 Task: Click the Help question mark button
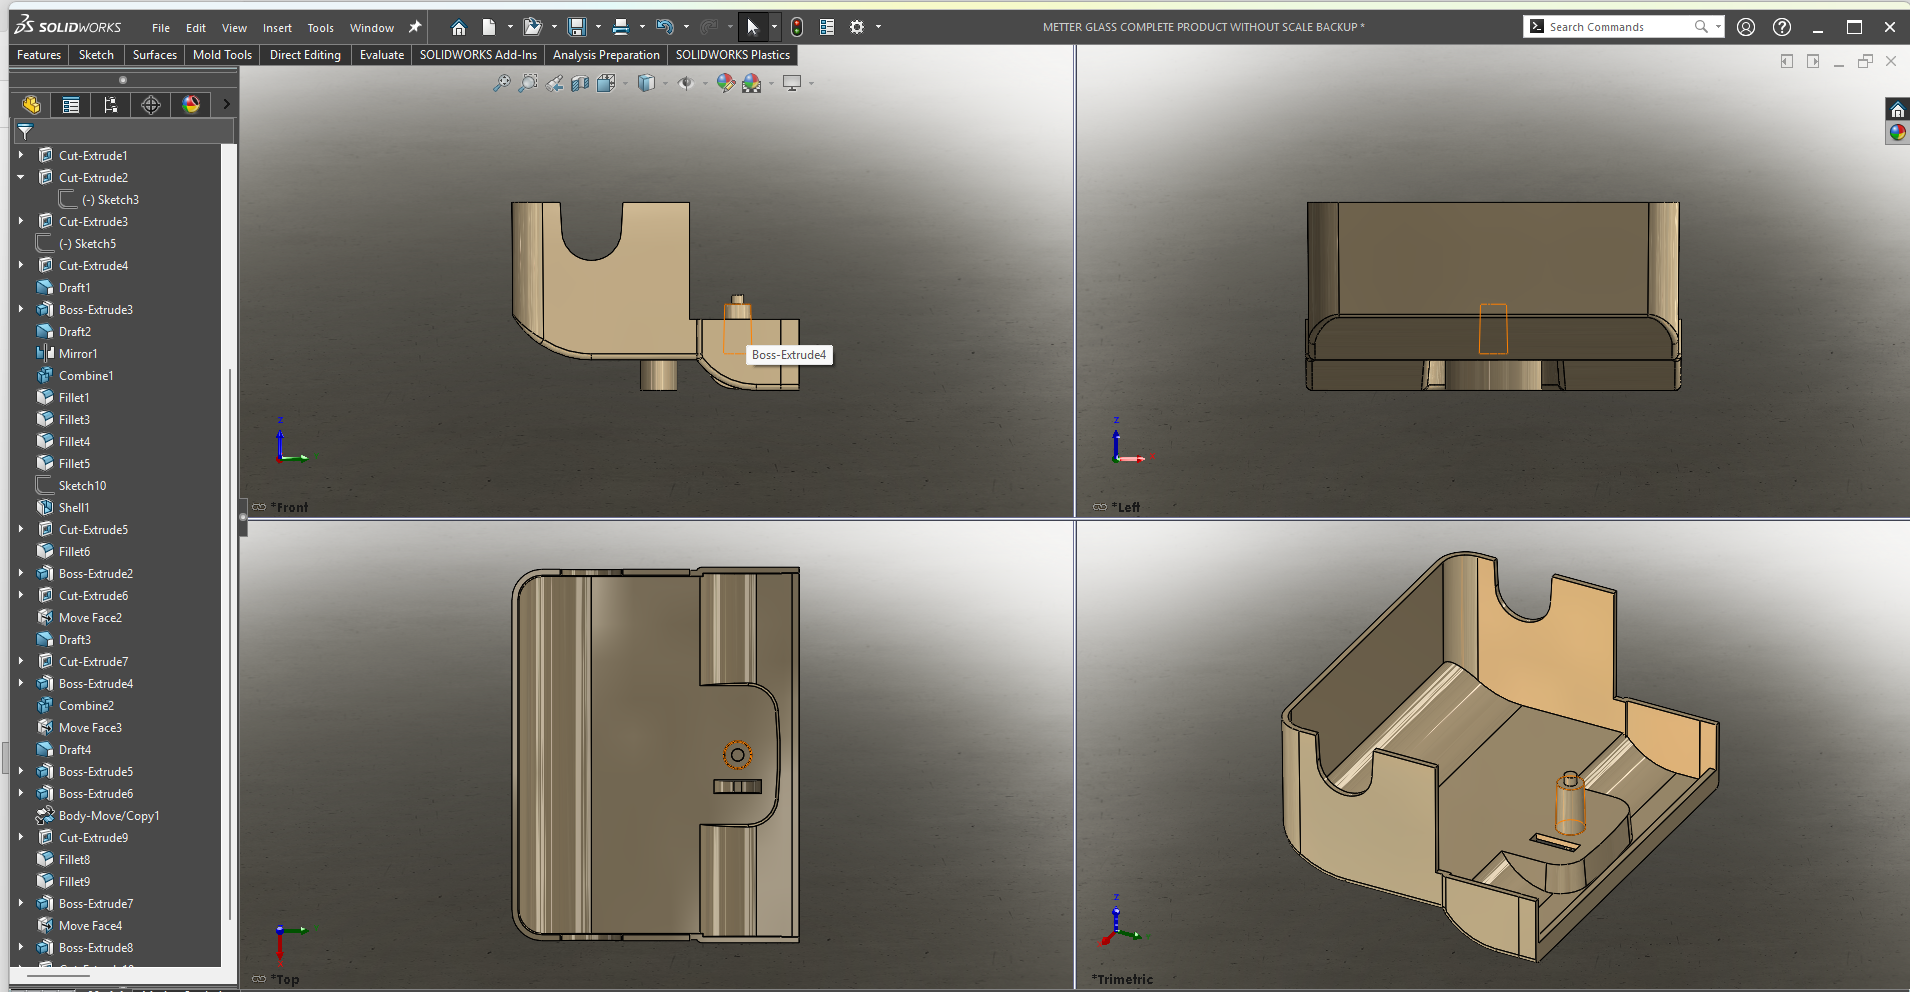[x=1782, y=27]
